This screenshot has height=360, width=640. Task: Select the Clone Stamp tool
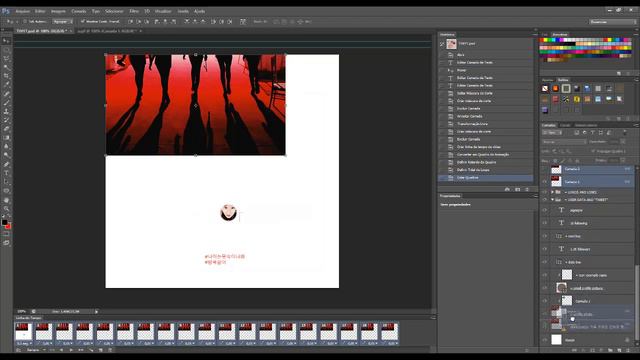(6, 111)
